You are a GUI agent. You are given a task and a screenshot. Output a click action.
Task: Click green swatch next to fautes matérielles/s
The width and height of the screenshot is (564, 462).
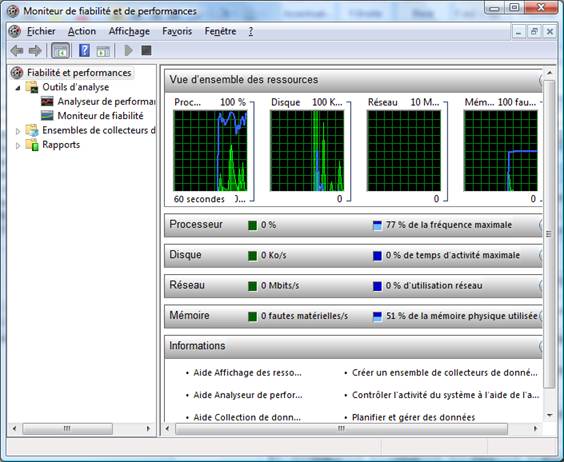click(253, 316)
